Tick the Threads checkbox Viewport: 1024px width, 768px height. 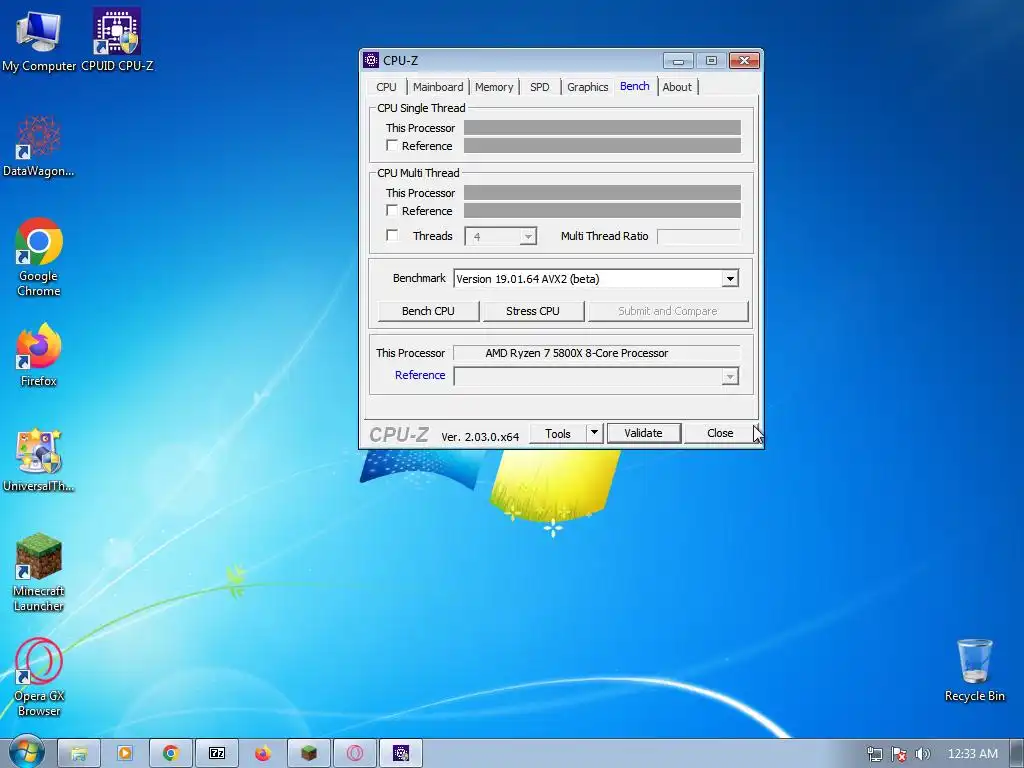click(x=392, y=235)
